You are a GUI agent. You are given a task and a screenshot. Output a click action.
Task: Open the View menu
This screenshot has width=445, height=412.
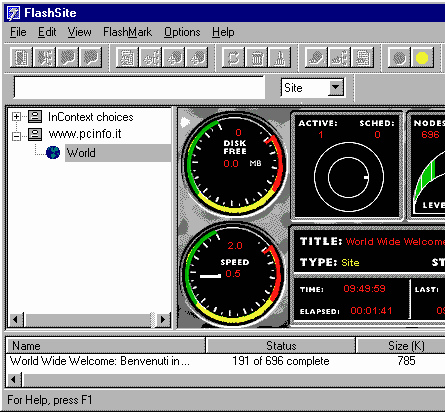79,32
